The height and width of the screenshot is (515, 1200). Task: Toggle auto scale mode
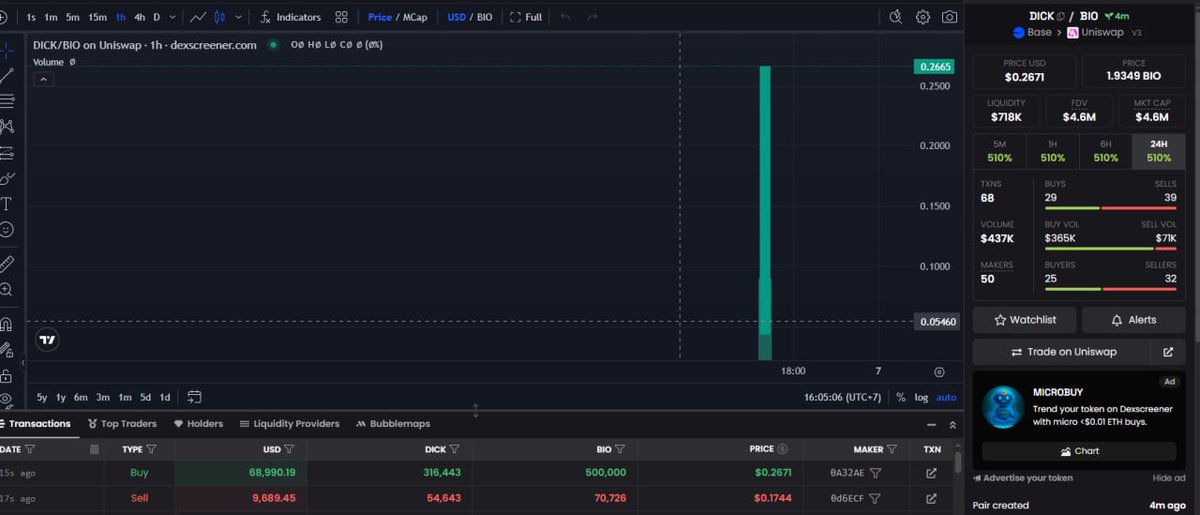[x=946, y=397]
